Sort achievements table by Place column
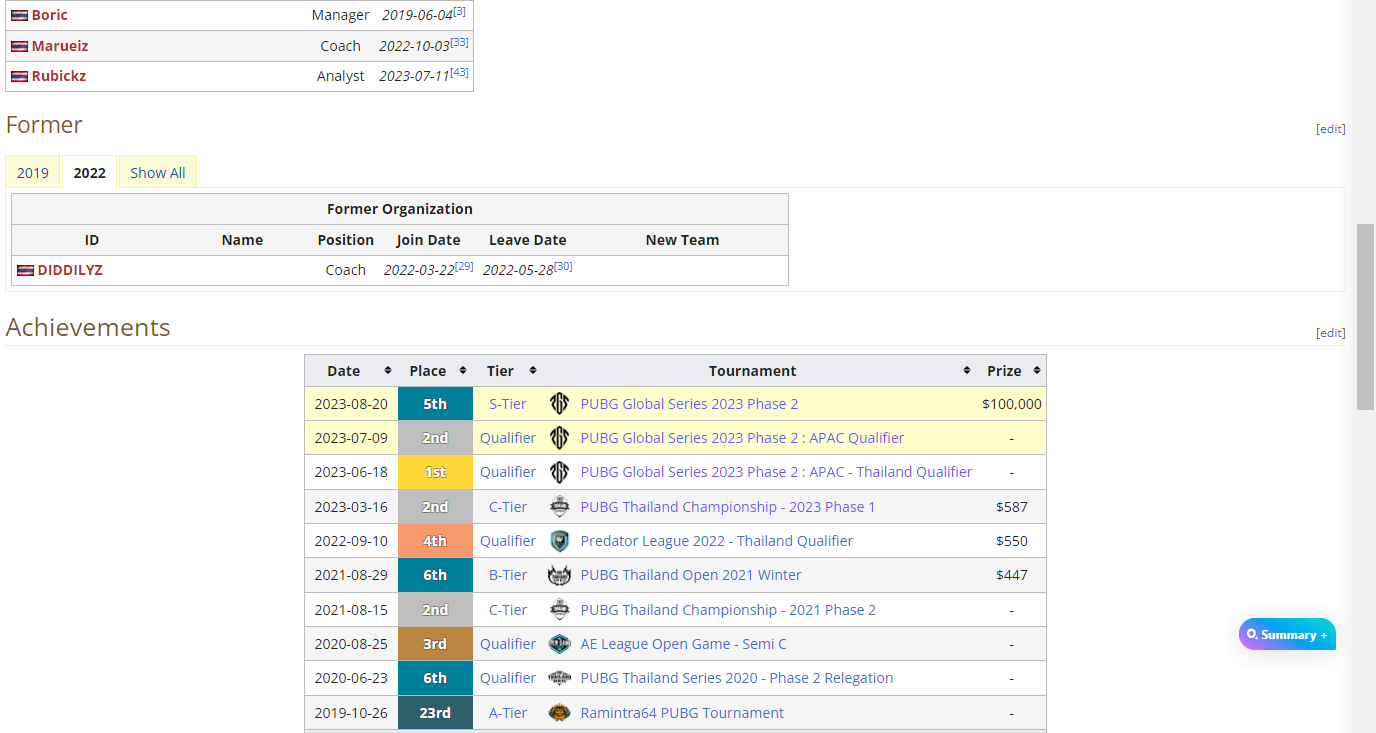The height and width of the screenshot is (733, 1376). pos(464,371)
